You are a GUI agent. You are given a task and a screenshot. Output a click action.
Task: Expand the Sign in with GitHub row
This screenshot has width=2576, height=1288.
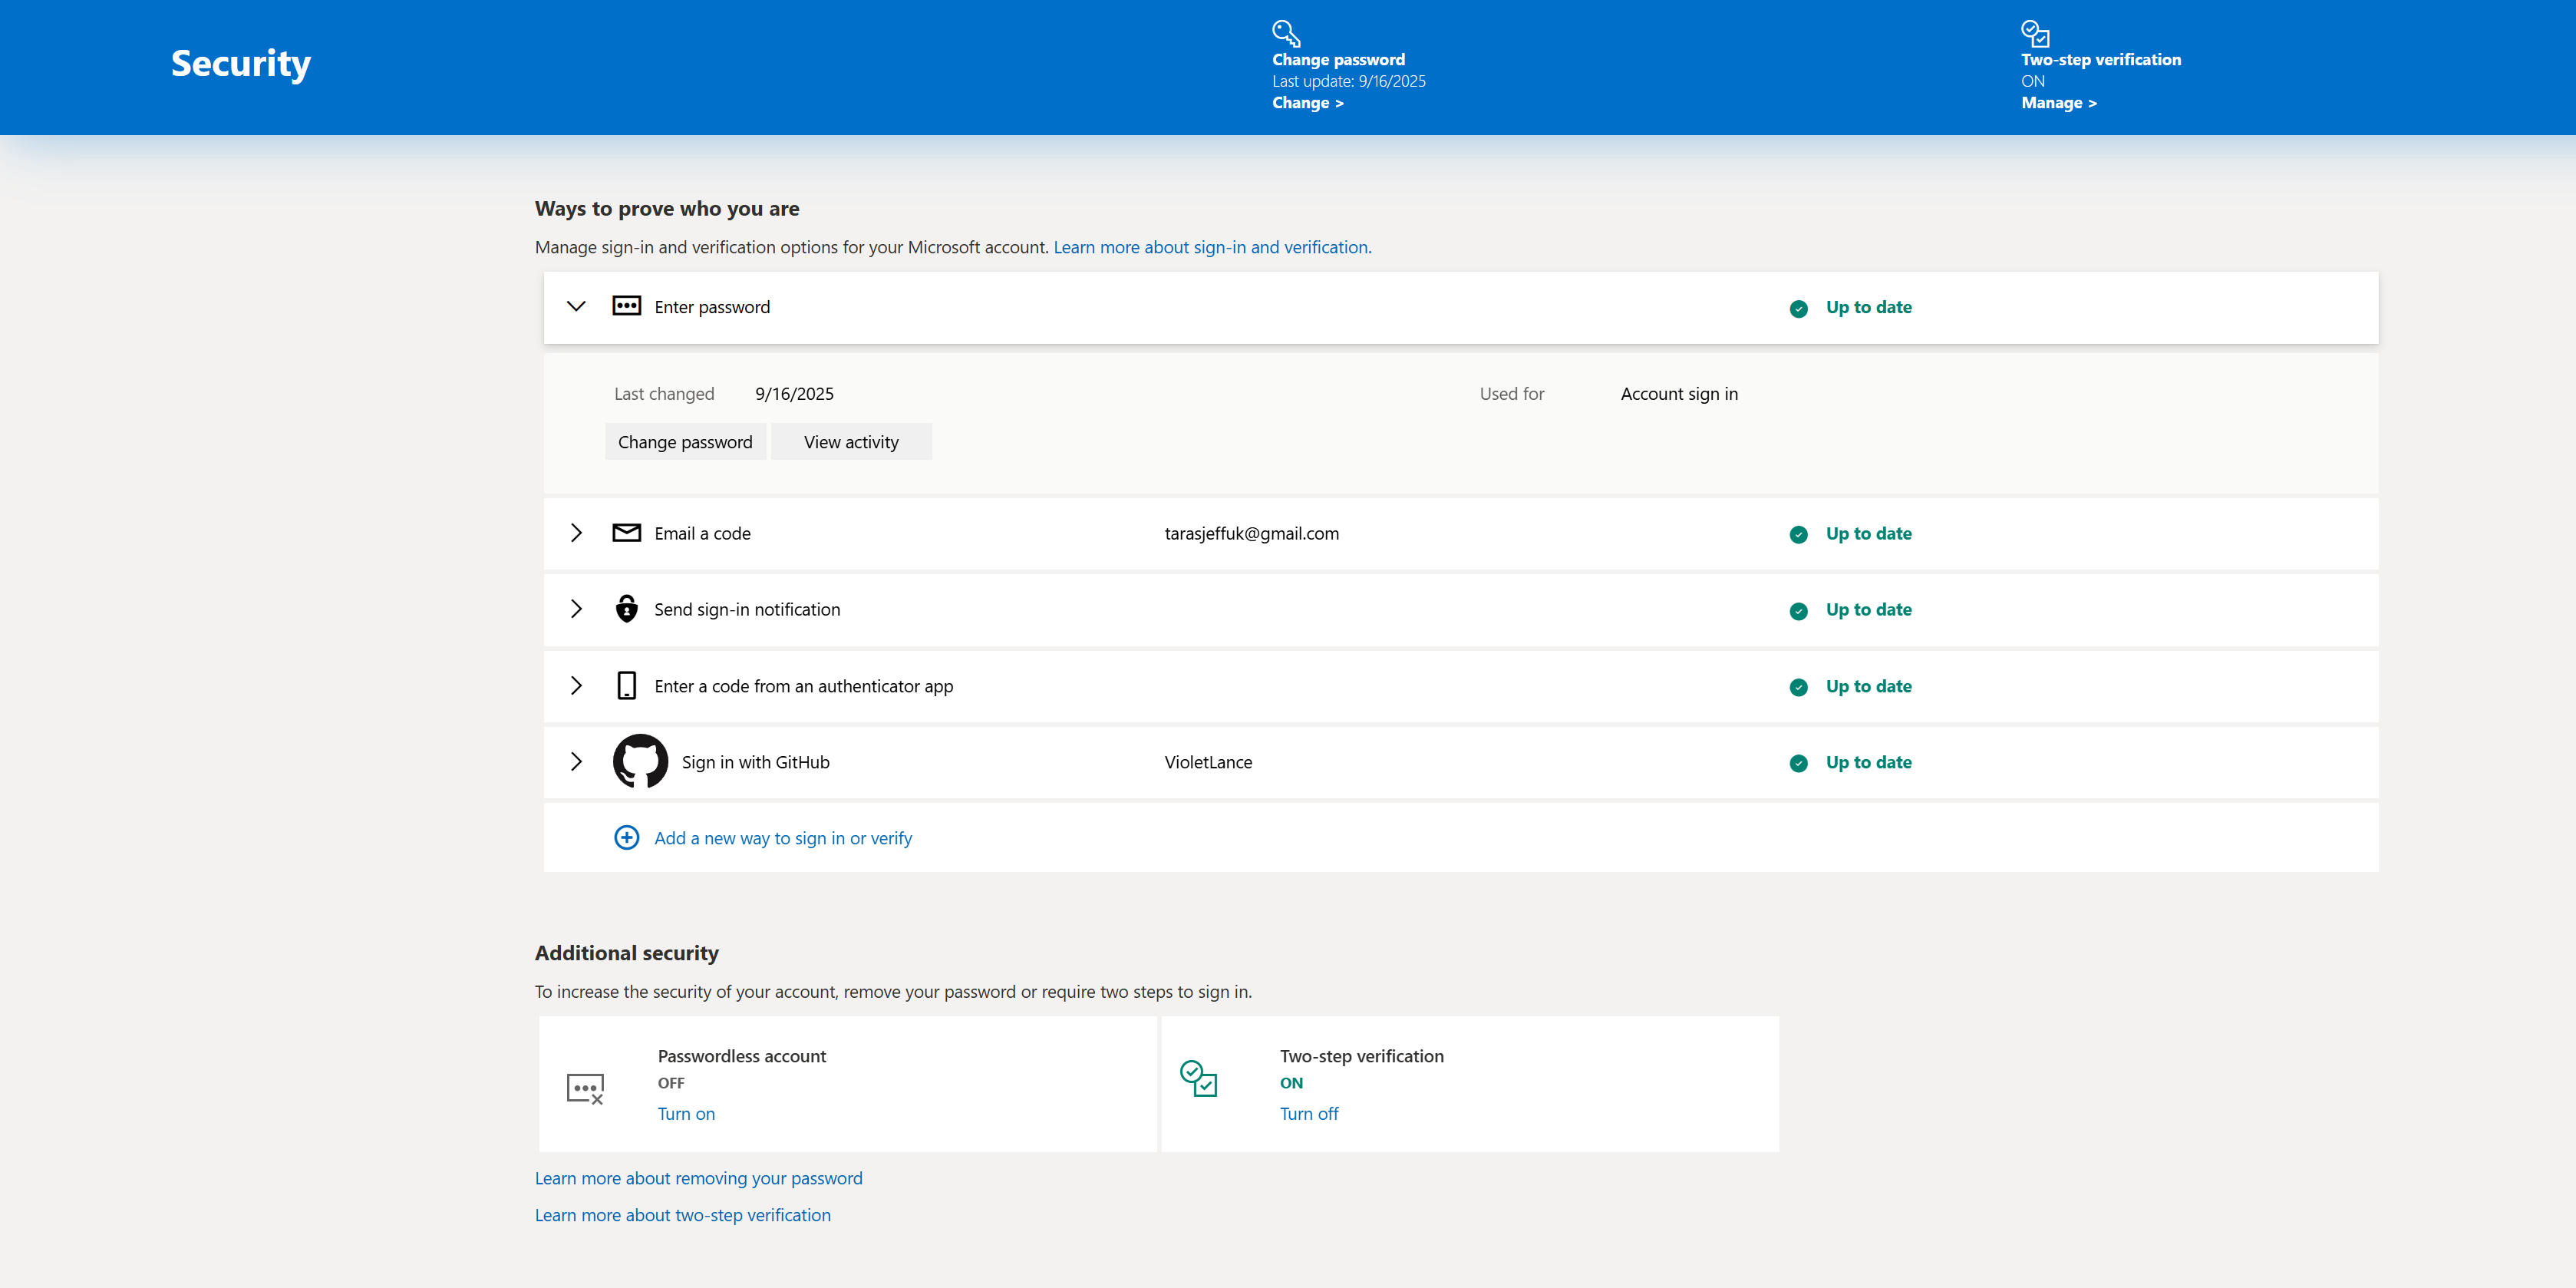tap(576, 762)
